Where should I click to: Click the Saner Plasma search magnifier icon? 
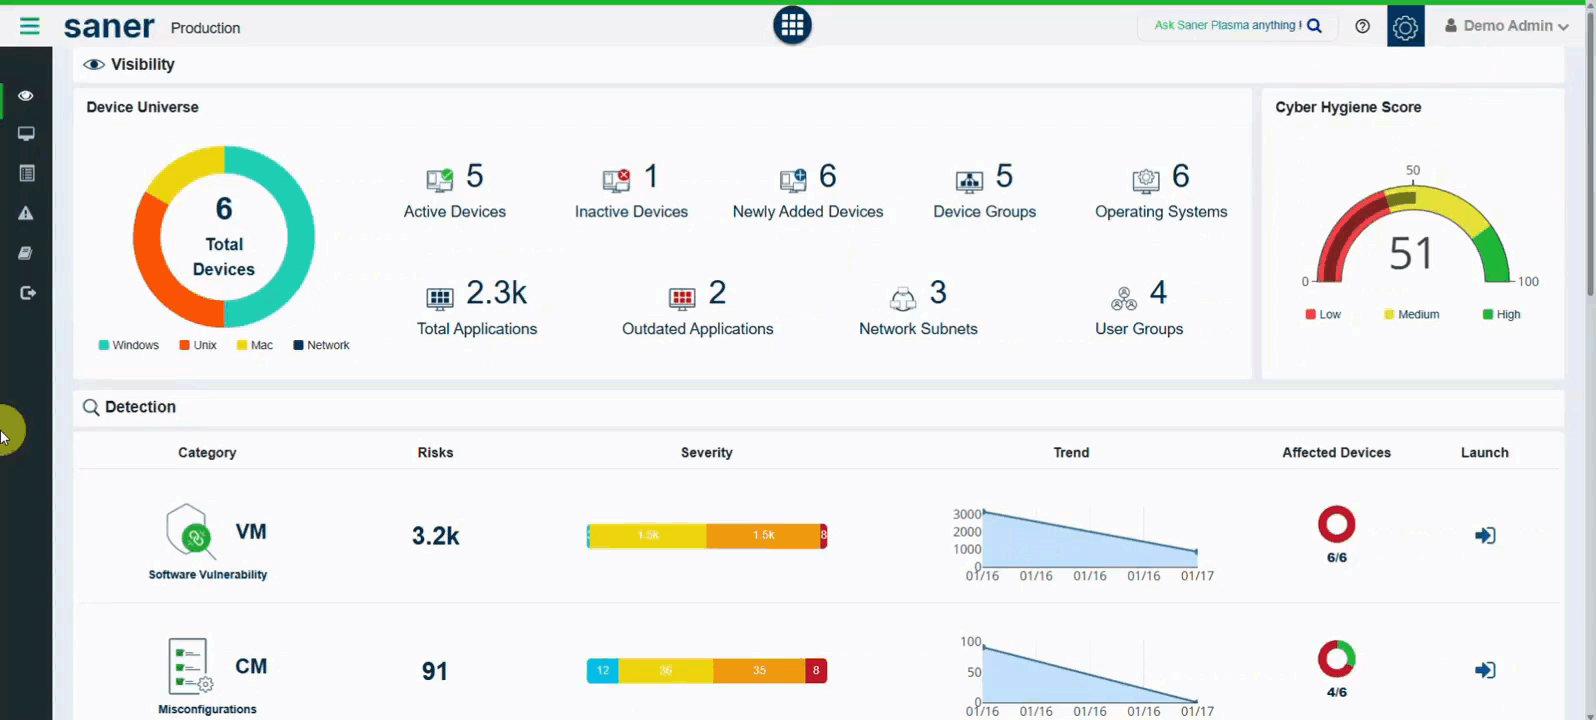click(x=1315, y=26)
